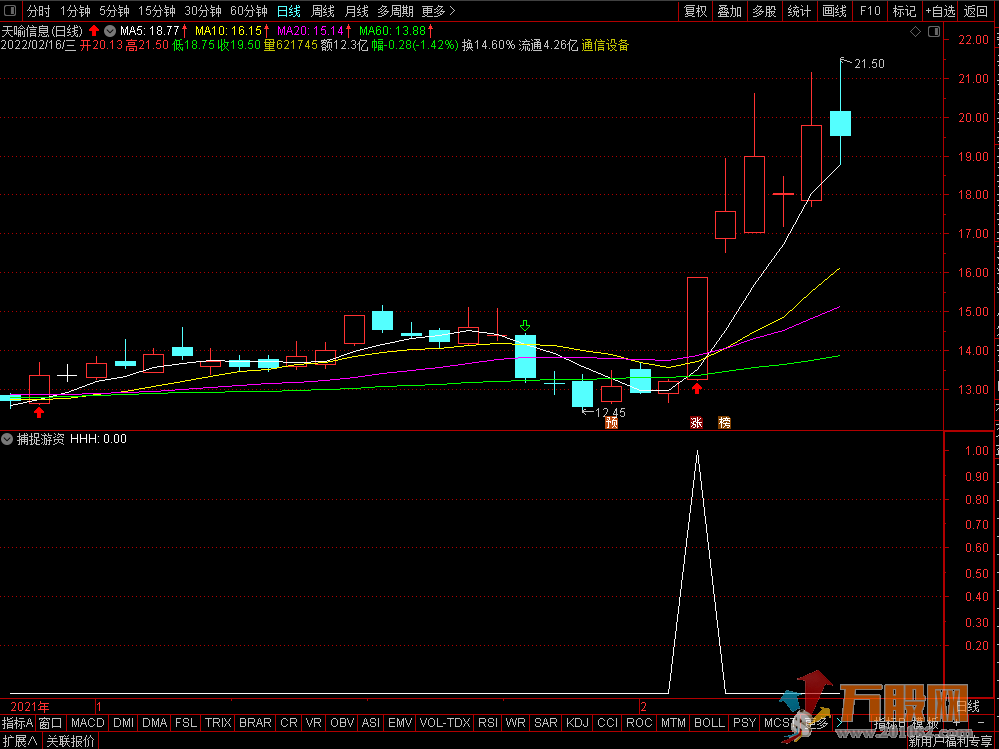
Task: Select the 15分钟 timeframe
Action: [157, 11]
